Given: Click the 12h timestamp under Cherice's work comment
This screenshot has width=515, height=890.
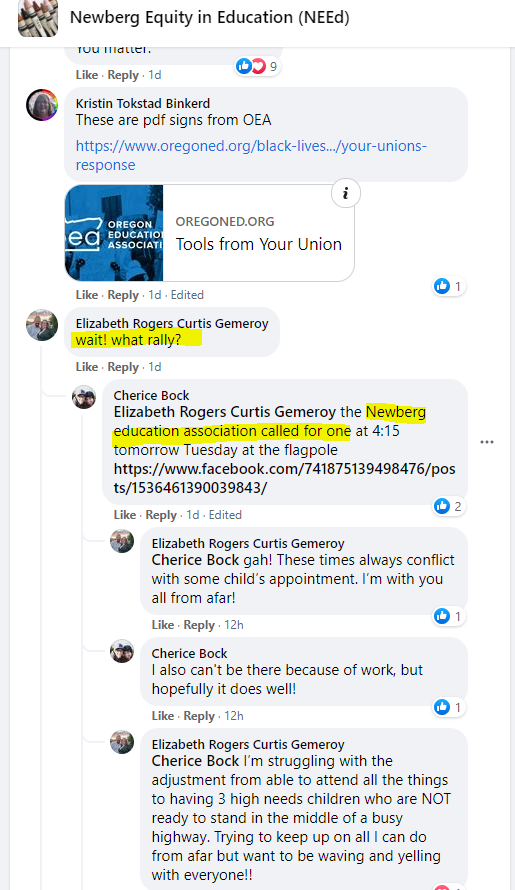Looking at the screenshot, I should pos(234,716).
